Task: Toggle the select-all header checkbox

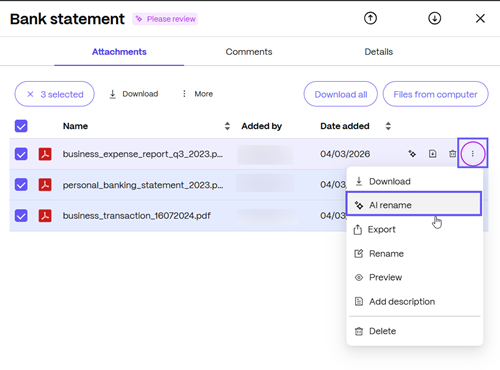Action: click(21, 126)
